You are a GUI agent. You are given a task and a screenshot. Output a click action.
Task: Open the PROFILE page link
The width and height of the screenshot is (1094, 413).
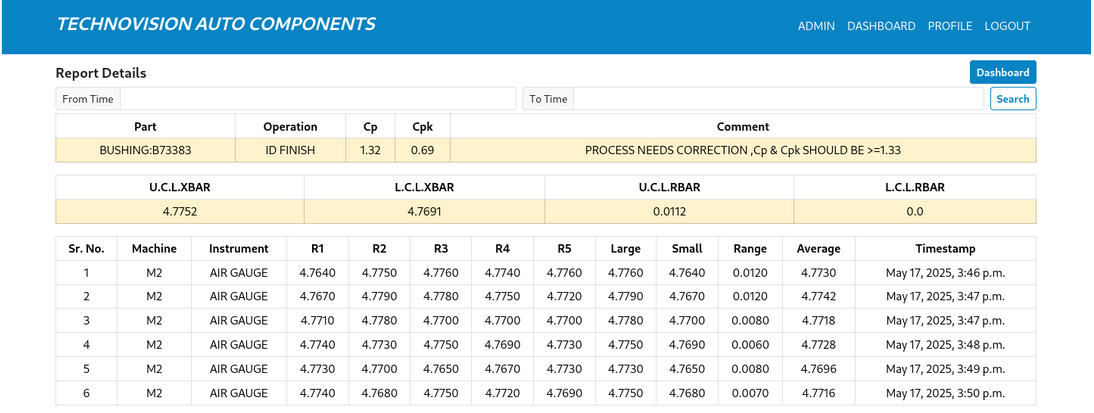(x=950, y=26)
